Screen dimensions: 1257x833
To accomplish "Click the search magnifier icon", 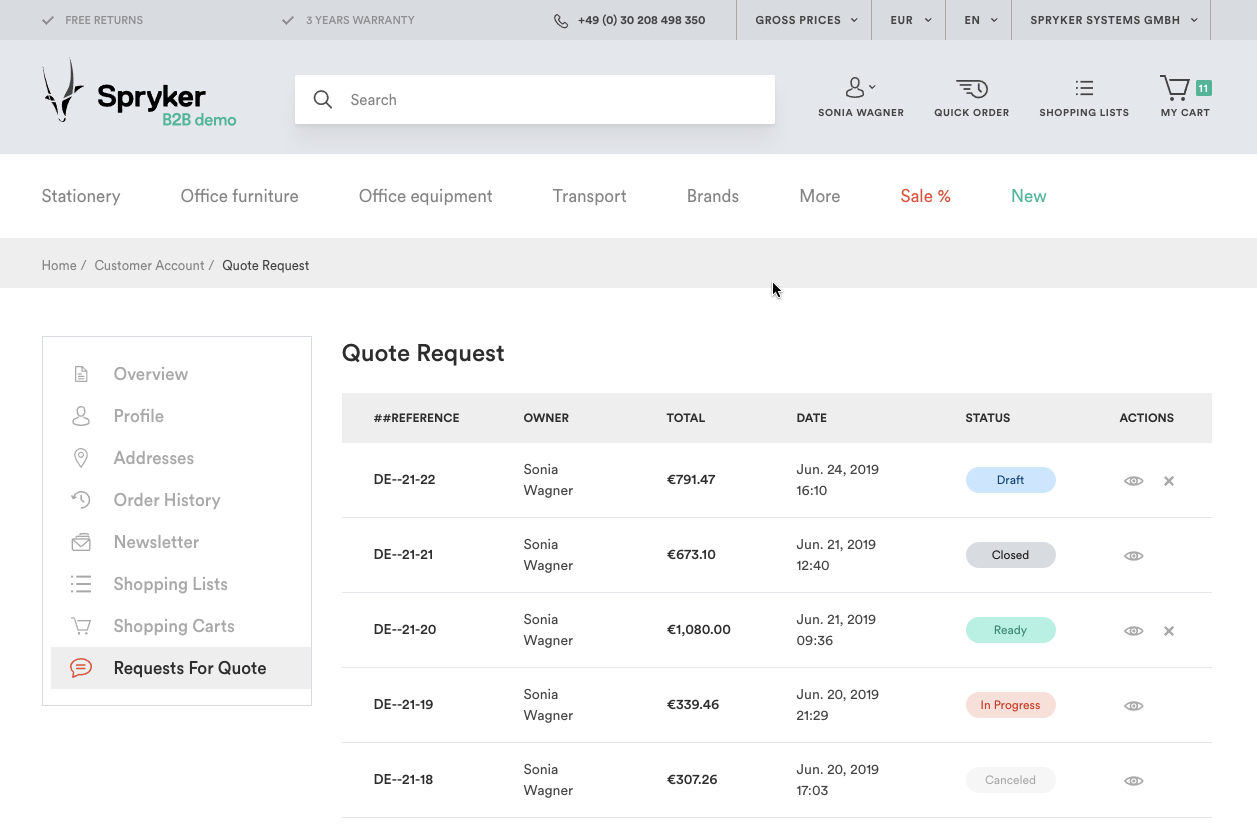I will tap(323, 99).
